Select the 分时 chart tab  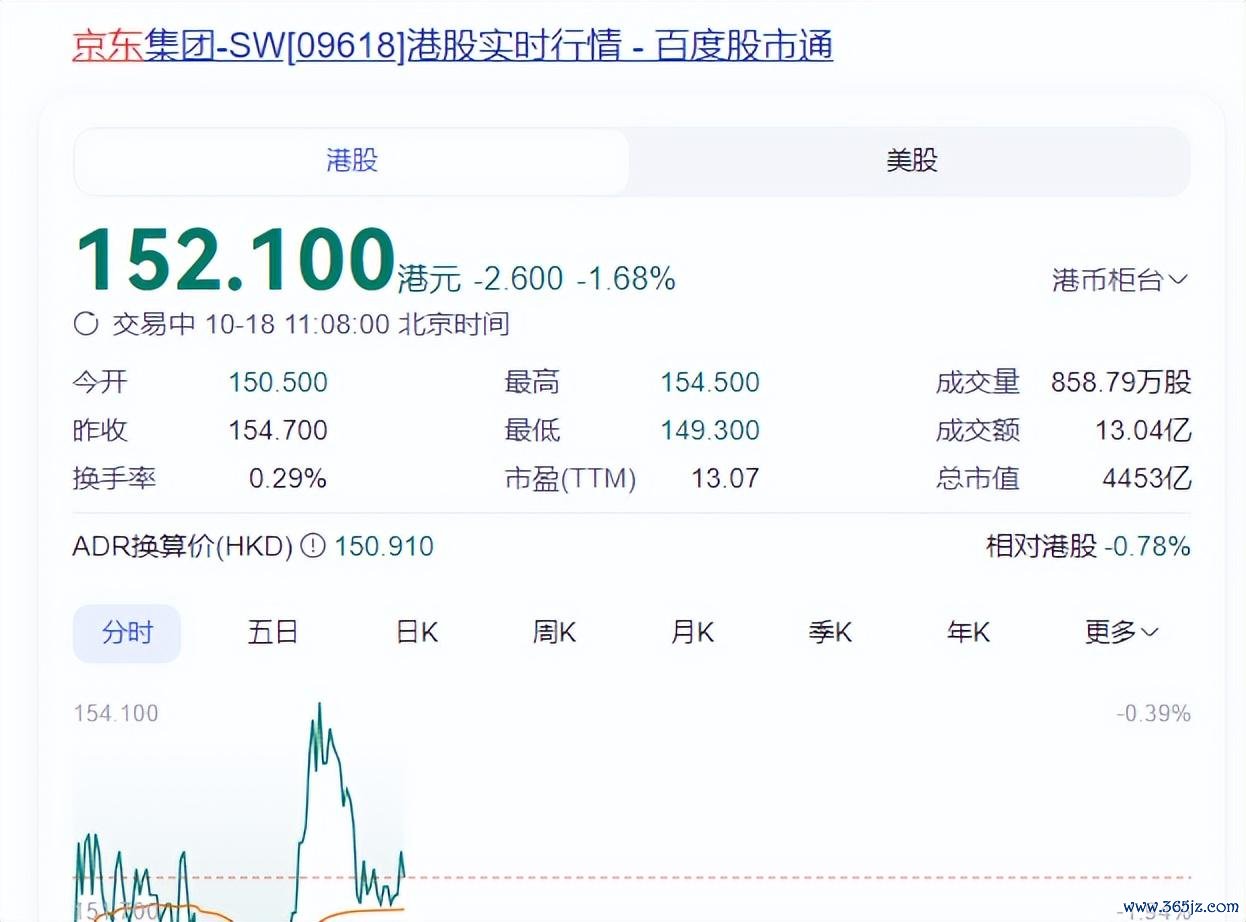click(127, 633)
